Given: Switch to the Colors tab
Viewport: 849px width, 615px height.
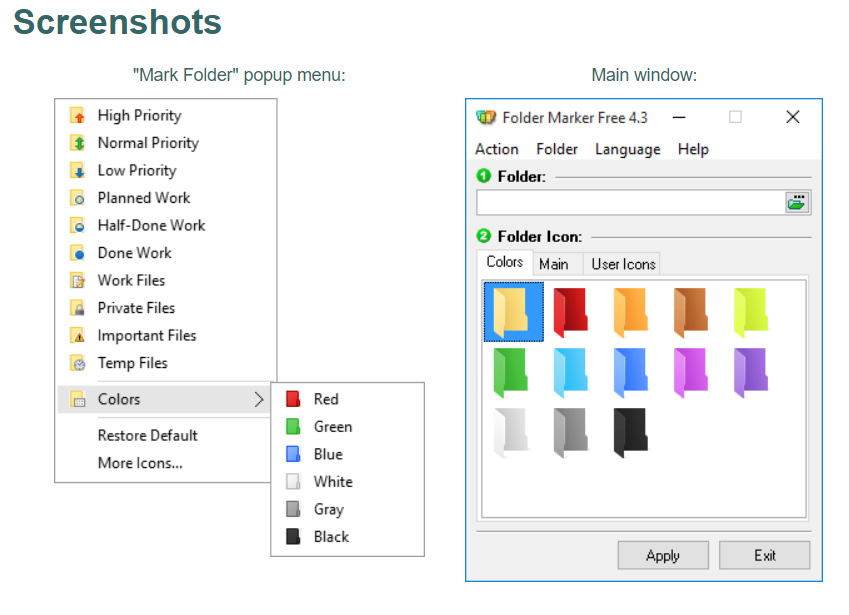Looking at the screenshot, I should point(505,262).
